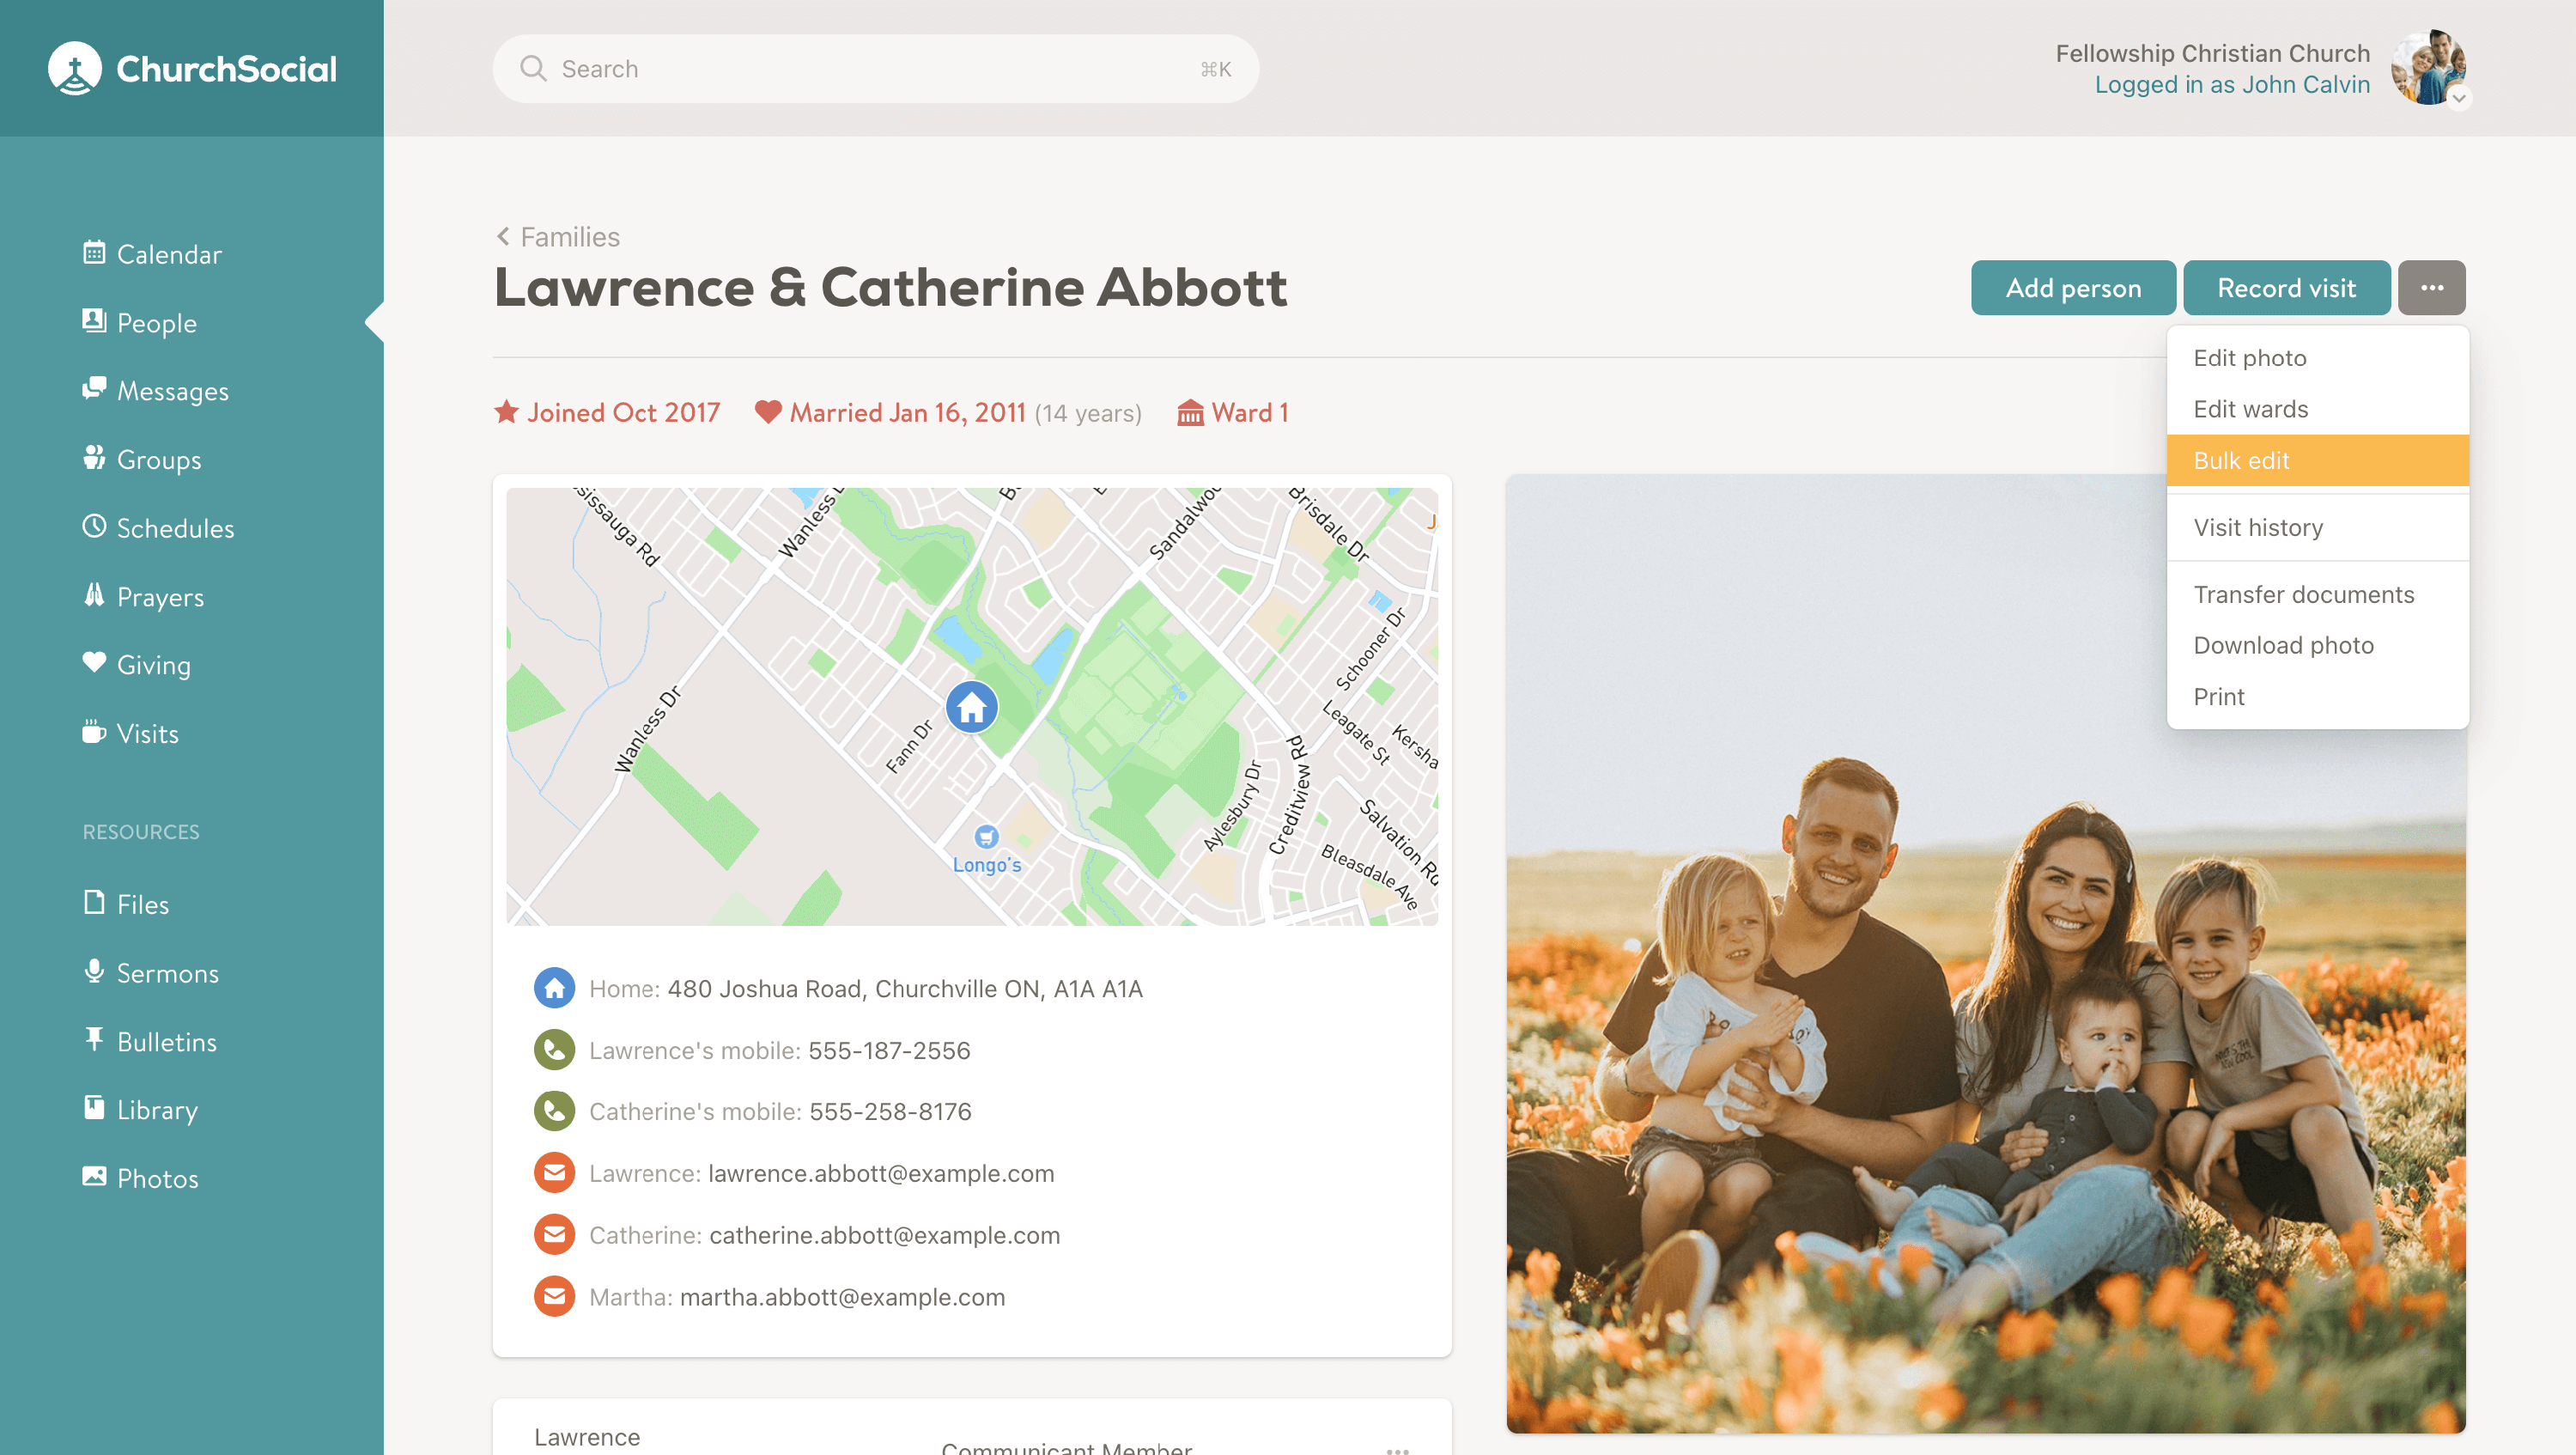Viewport: 2576px width, 1455px height.
Task: Open the Prayers section icon
Action: [x=94, y=595]
